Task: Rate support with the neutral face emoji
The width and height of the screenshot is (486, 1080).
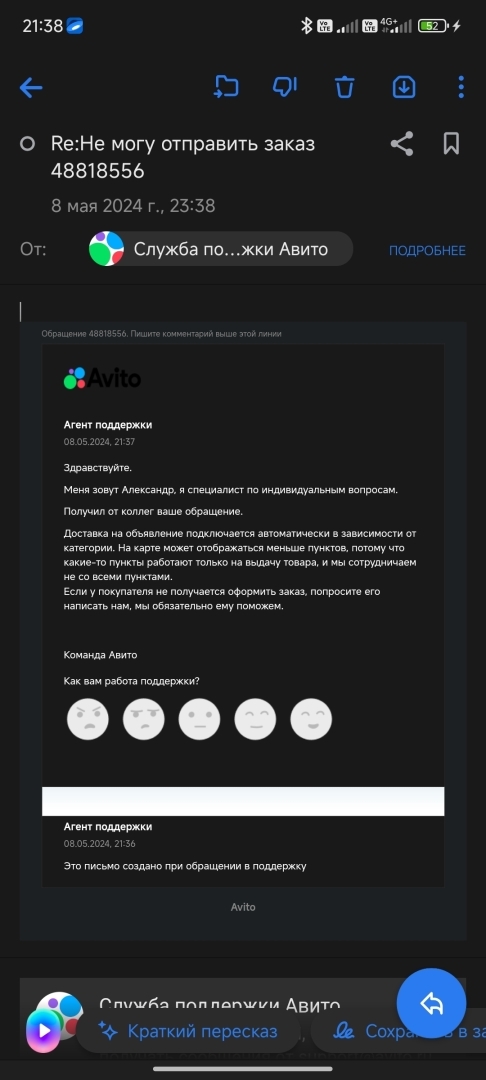Action: pos(199,719)
